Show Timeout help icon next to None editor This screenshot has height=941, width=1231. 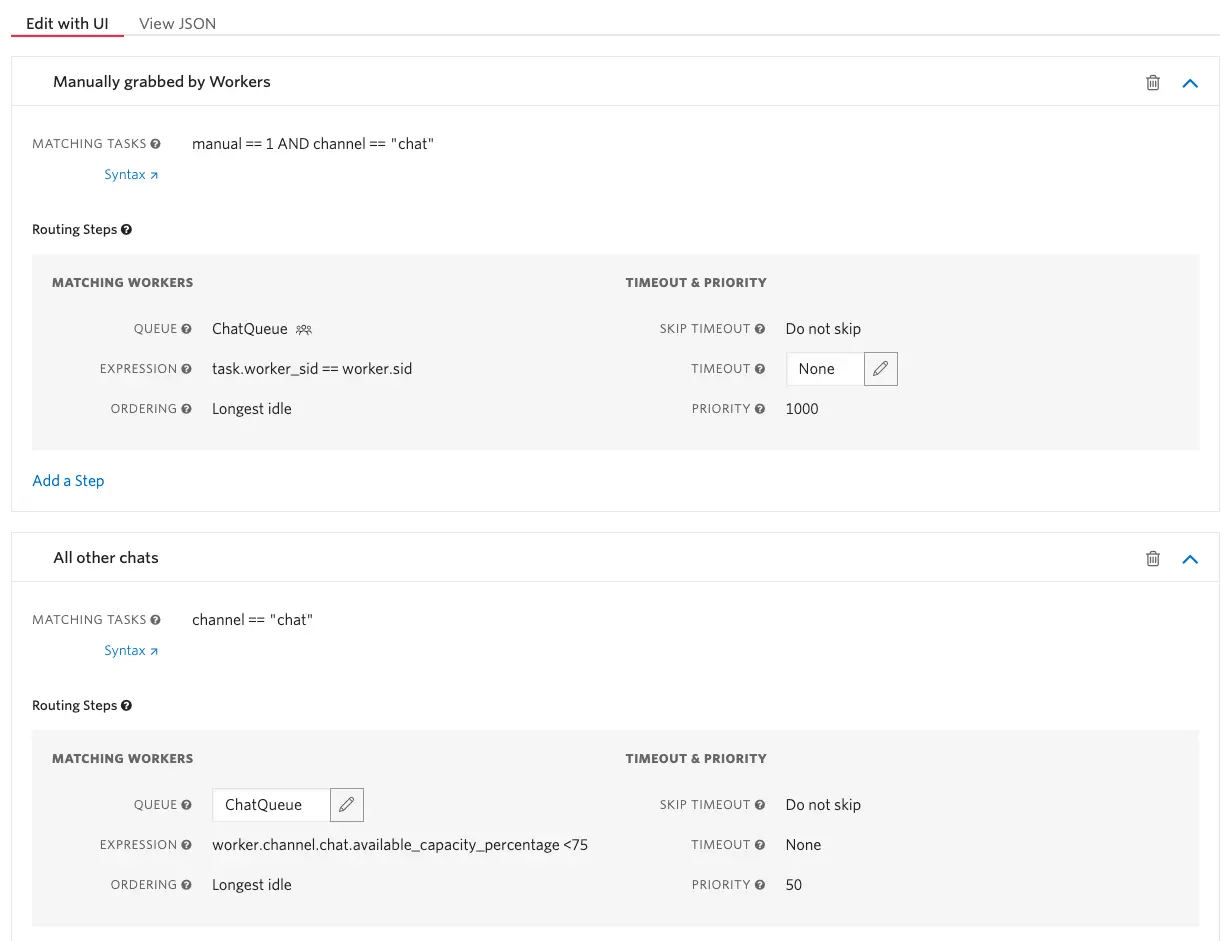coord(760,369)
